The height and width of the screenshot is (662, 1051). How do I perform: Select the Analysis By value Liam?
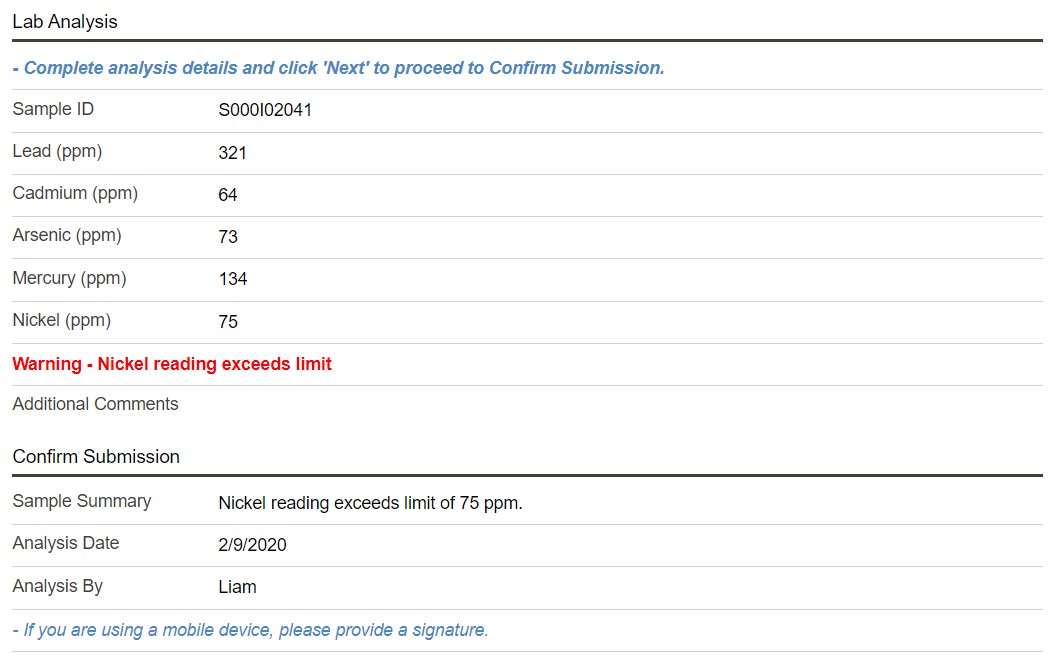click(x=237, y=587)
